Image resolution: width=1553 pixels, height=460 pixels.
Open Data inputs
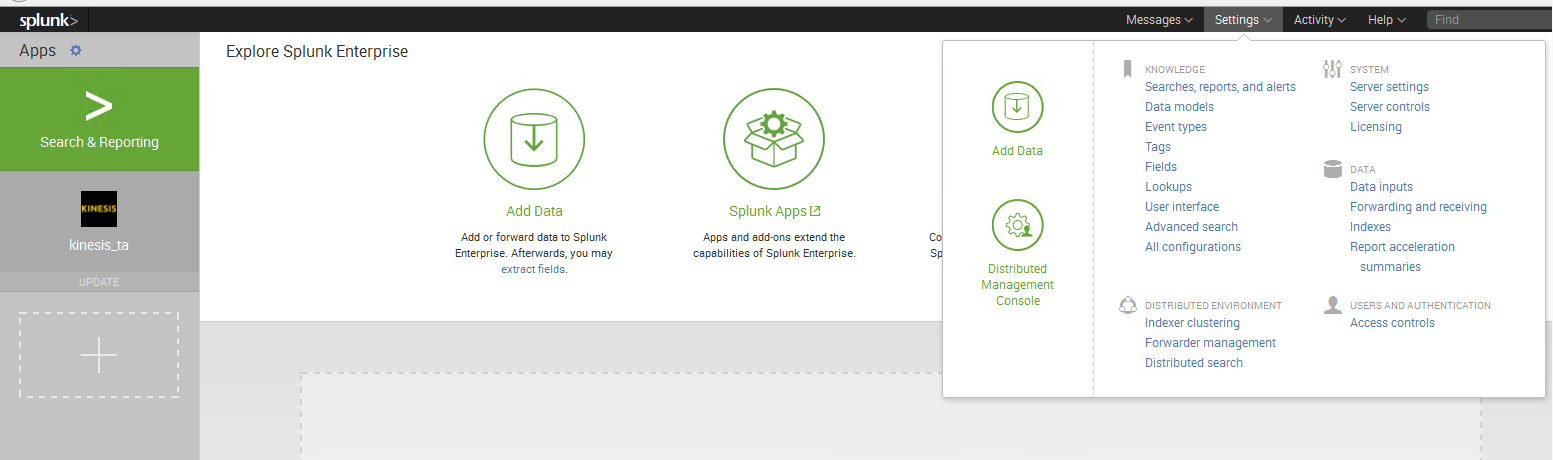[x=1381, y=187]
